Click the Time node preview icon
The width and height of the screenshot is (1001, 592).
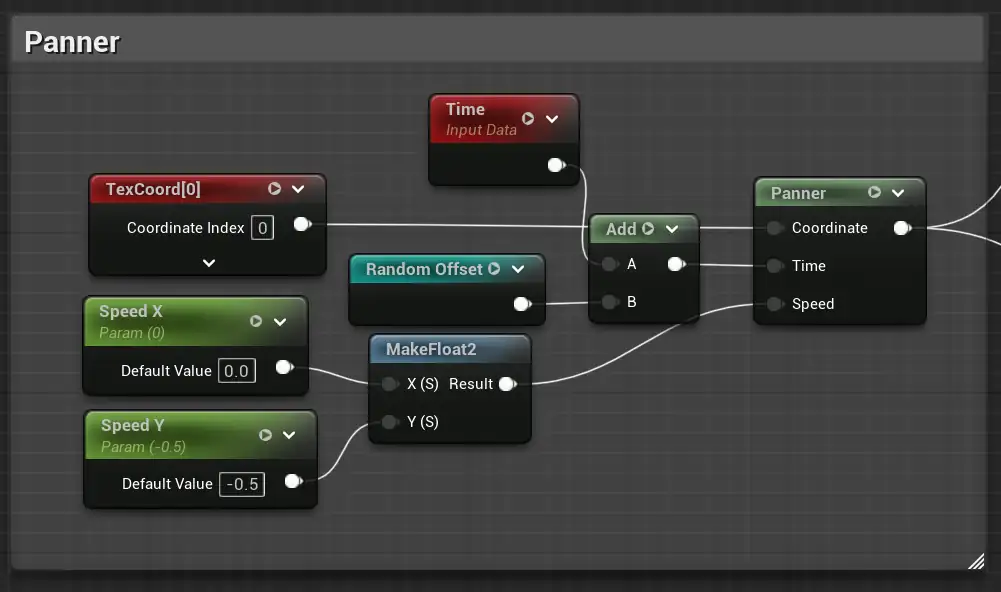528,119
